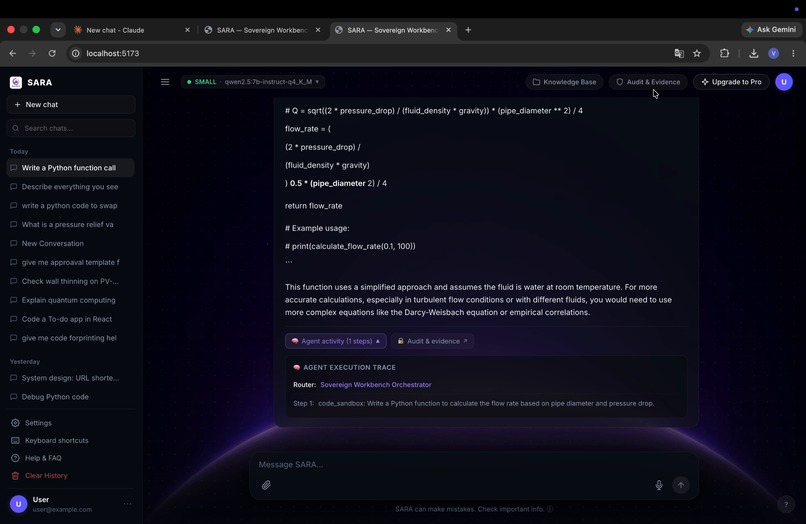Click info icon beside SARA disclaimer
806x524 pixels.
click(550, 509)
